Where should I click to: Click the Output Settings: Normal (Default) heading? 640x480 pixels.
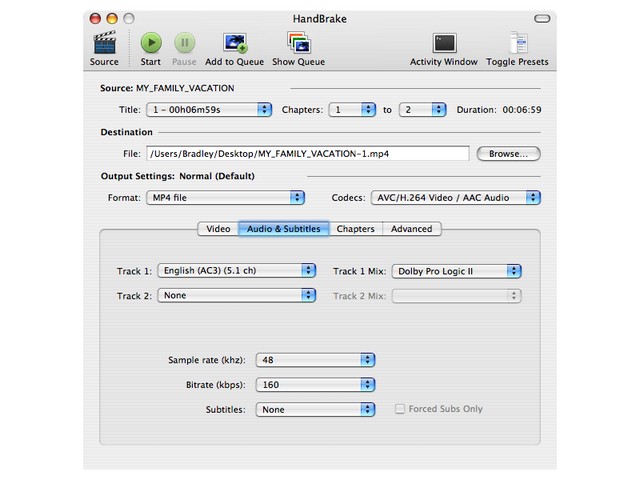click(x=178, y=176)
